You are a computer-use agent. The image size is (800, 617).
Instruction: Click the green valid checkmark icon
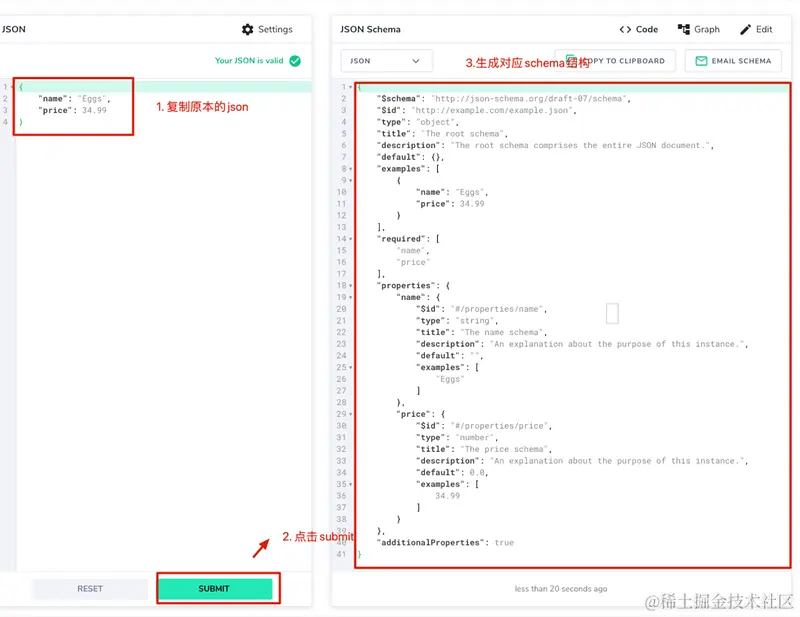(x=295, y=61)
